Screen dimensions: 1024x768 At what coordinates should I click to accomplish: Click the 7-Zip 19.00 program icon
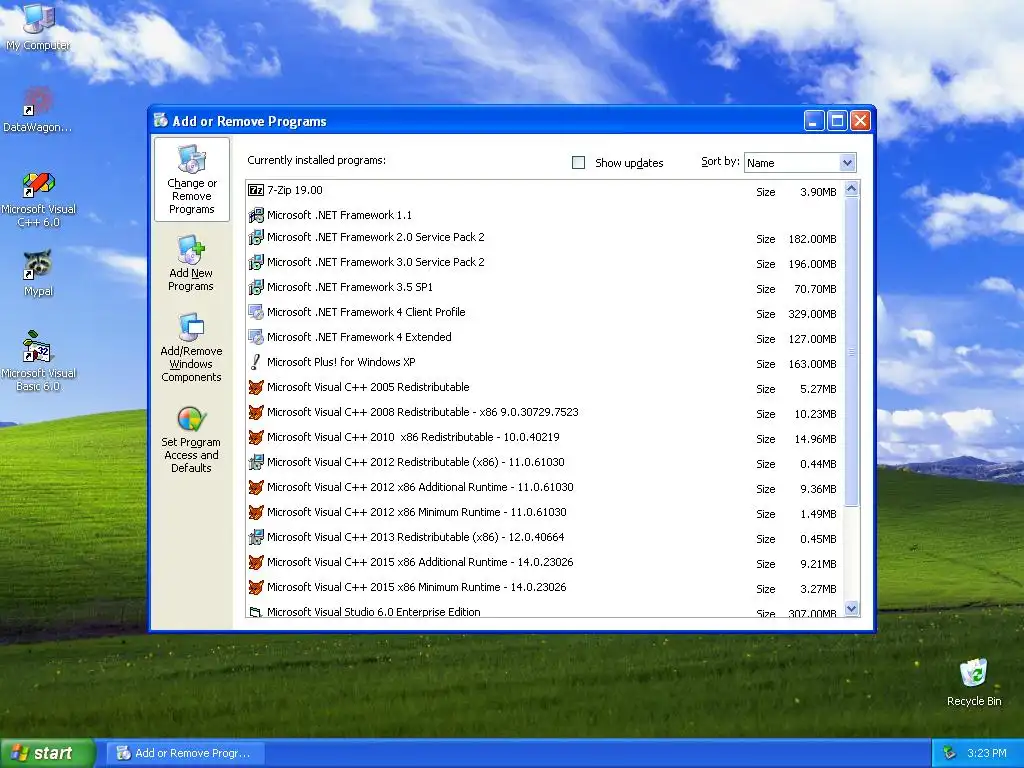(x=256, y=190)
